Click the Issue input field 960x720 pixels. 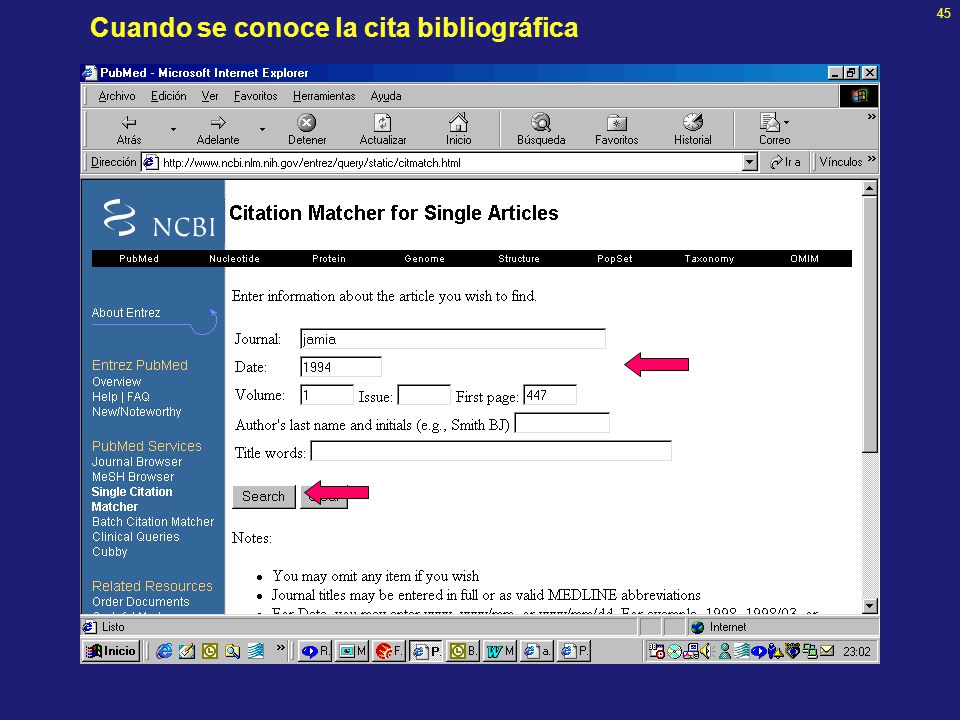click(424, 395)
